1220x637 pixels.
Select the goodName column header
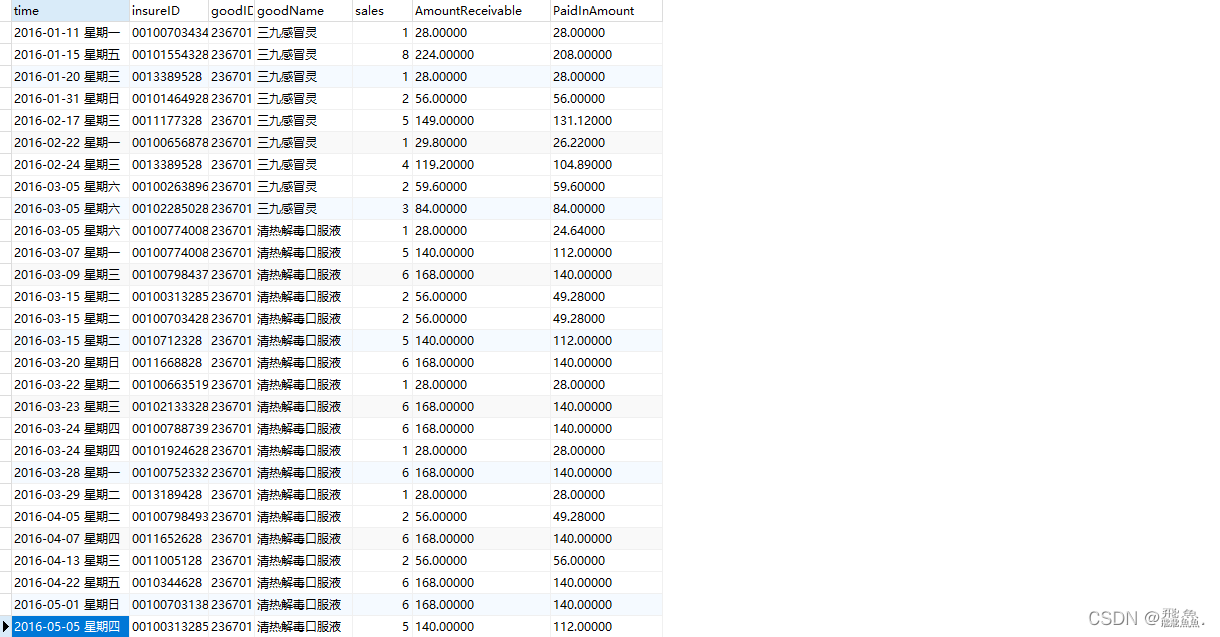tap(303, 11)
